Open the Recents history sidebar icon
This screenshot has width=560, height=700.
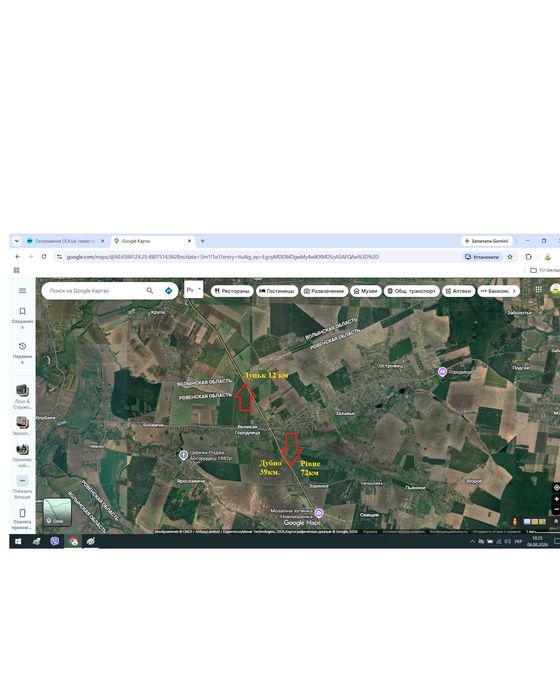22,346
